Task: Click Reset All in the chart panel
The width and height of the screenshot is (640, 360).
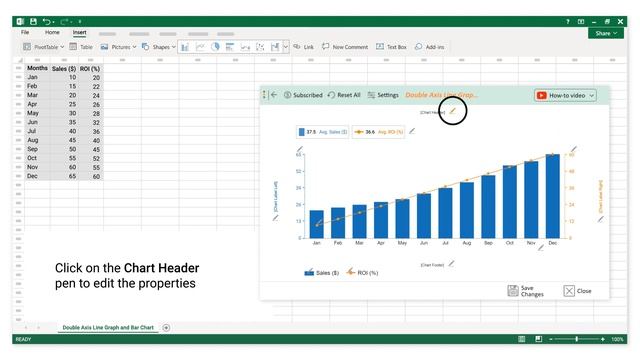Action: (344, 95)
